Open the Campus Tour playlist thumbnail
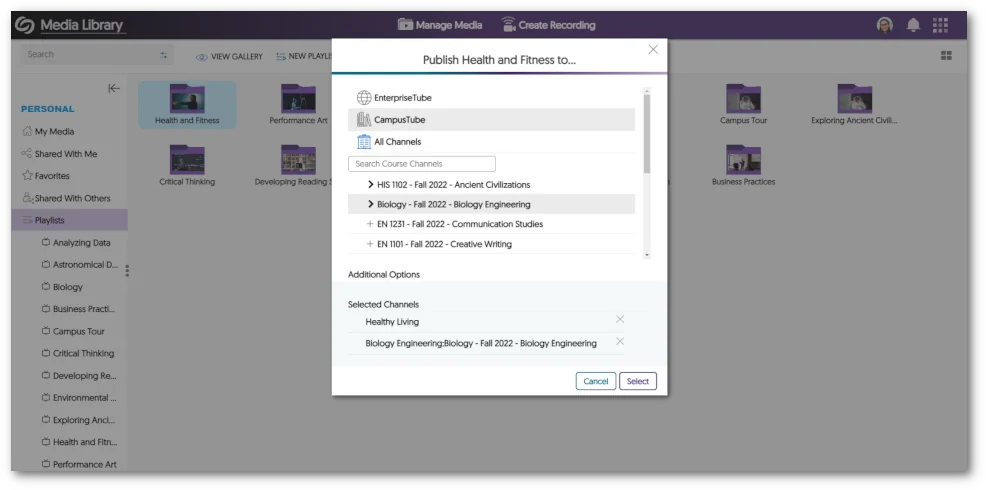The width and height of the screenshot is (986, 490). [743, 99]
